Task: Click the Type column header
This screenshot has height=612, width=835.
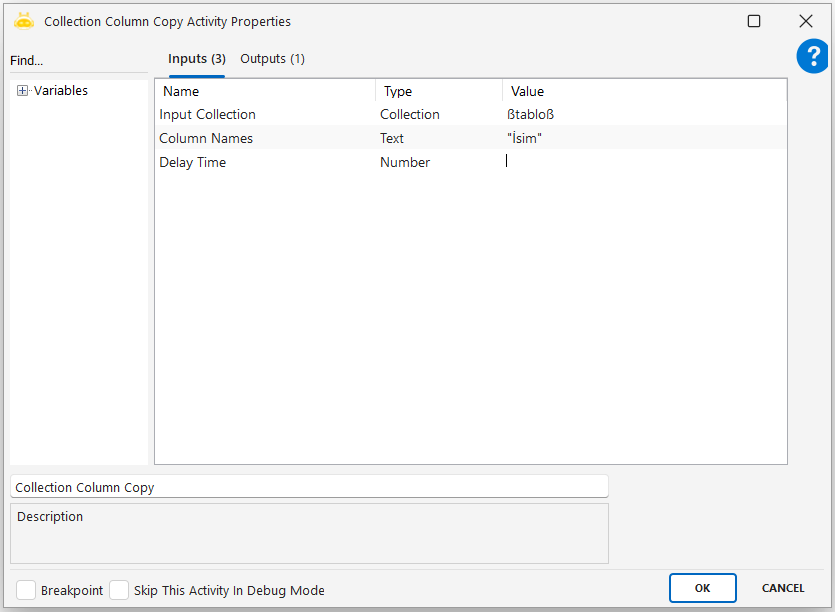Action: click(438, 91)
